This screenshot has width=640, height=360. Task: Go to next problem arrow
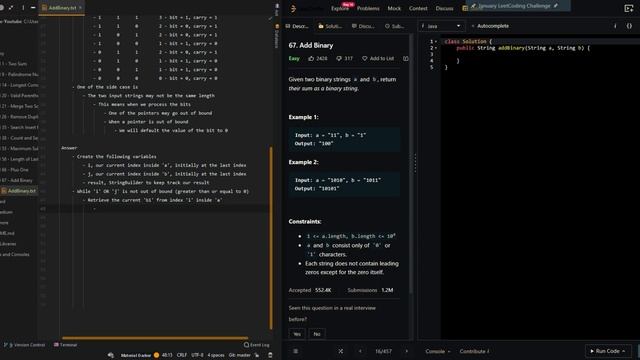coord(407,351)
